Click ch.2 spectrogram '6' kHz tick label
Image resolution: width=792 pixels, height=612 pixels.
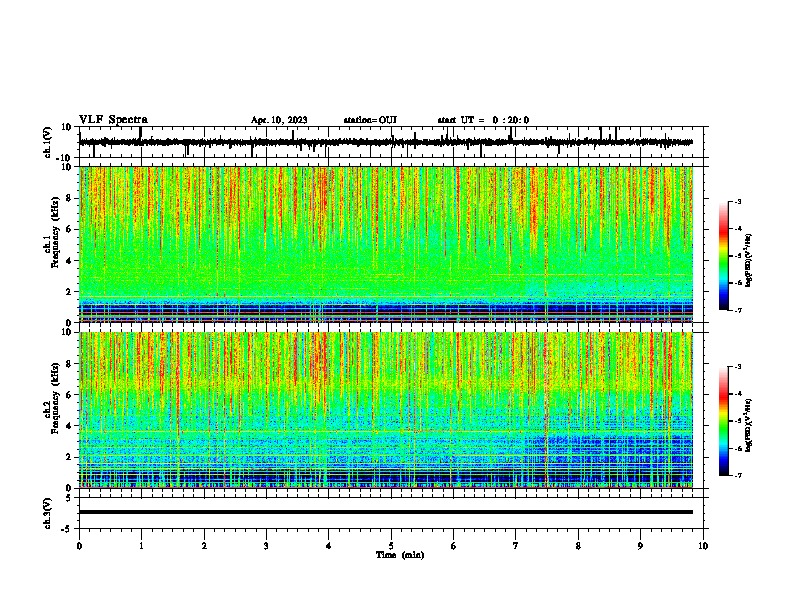(69, 395)
